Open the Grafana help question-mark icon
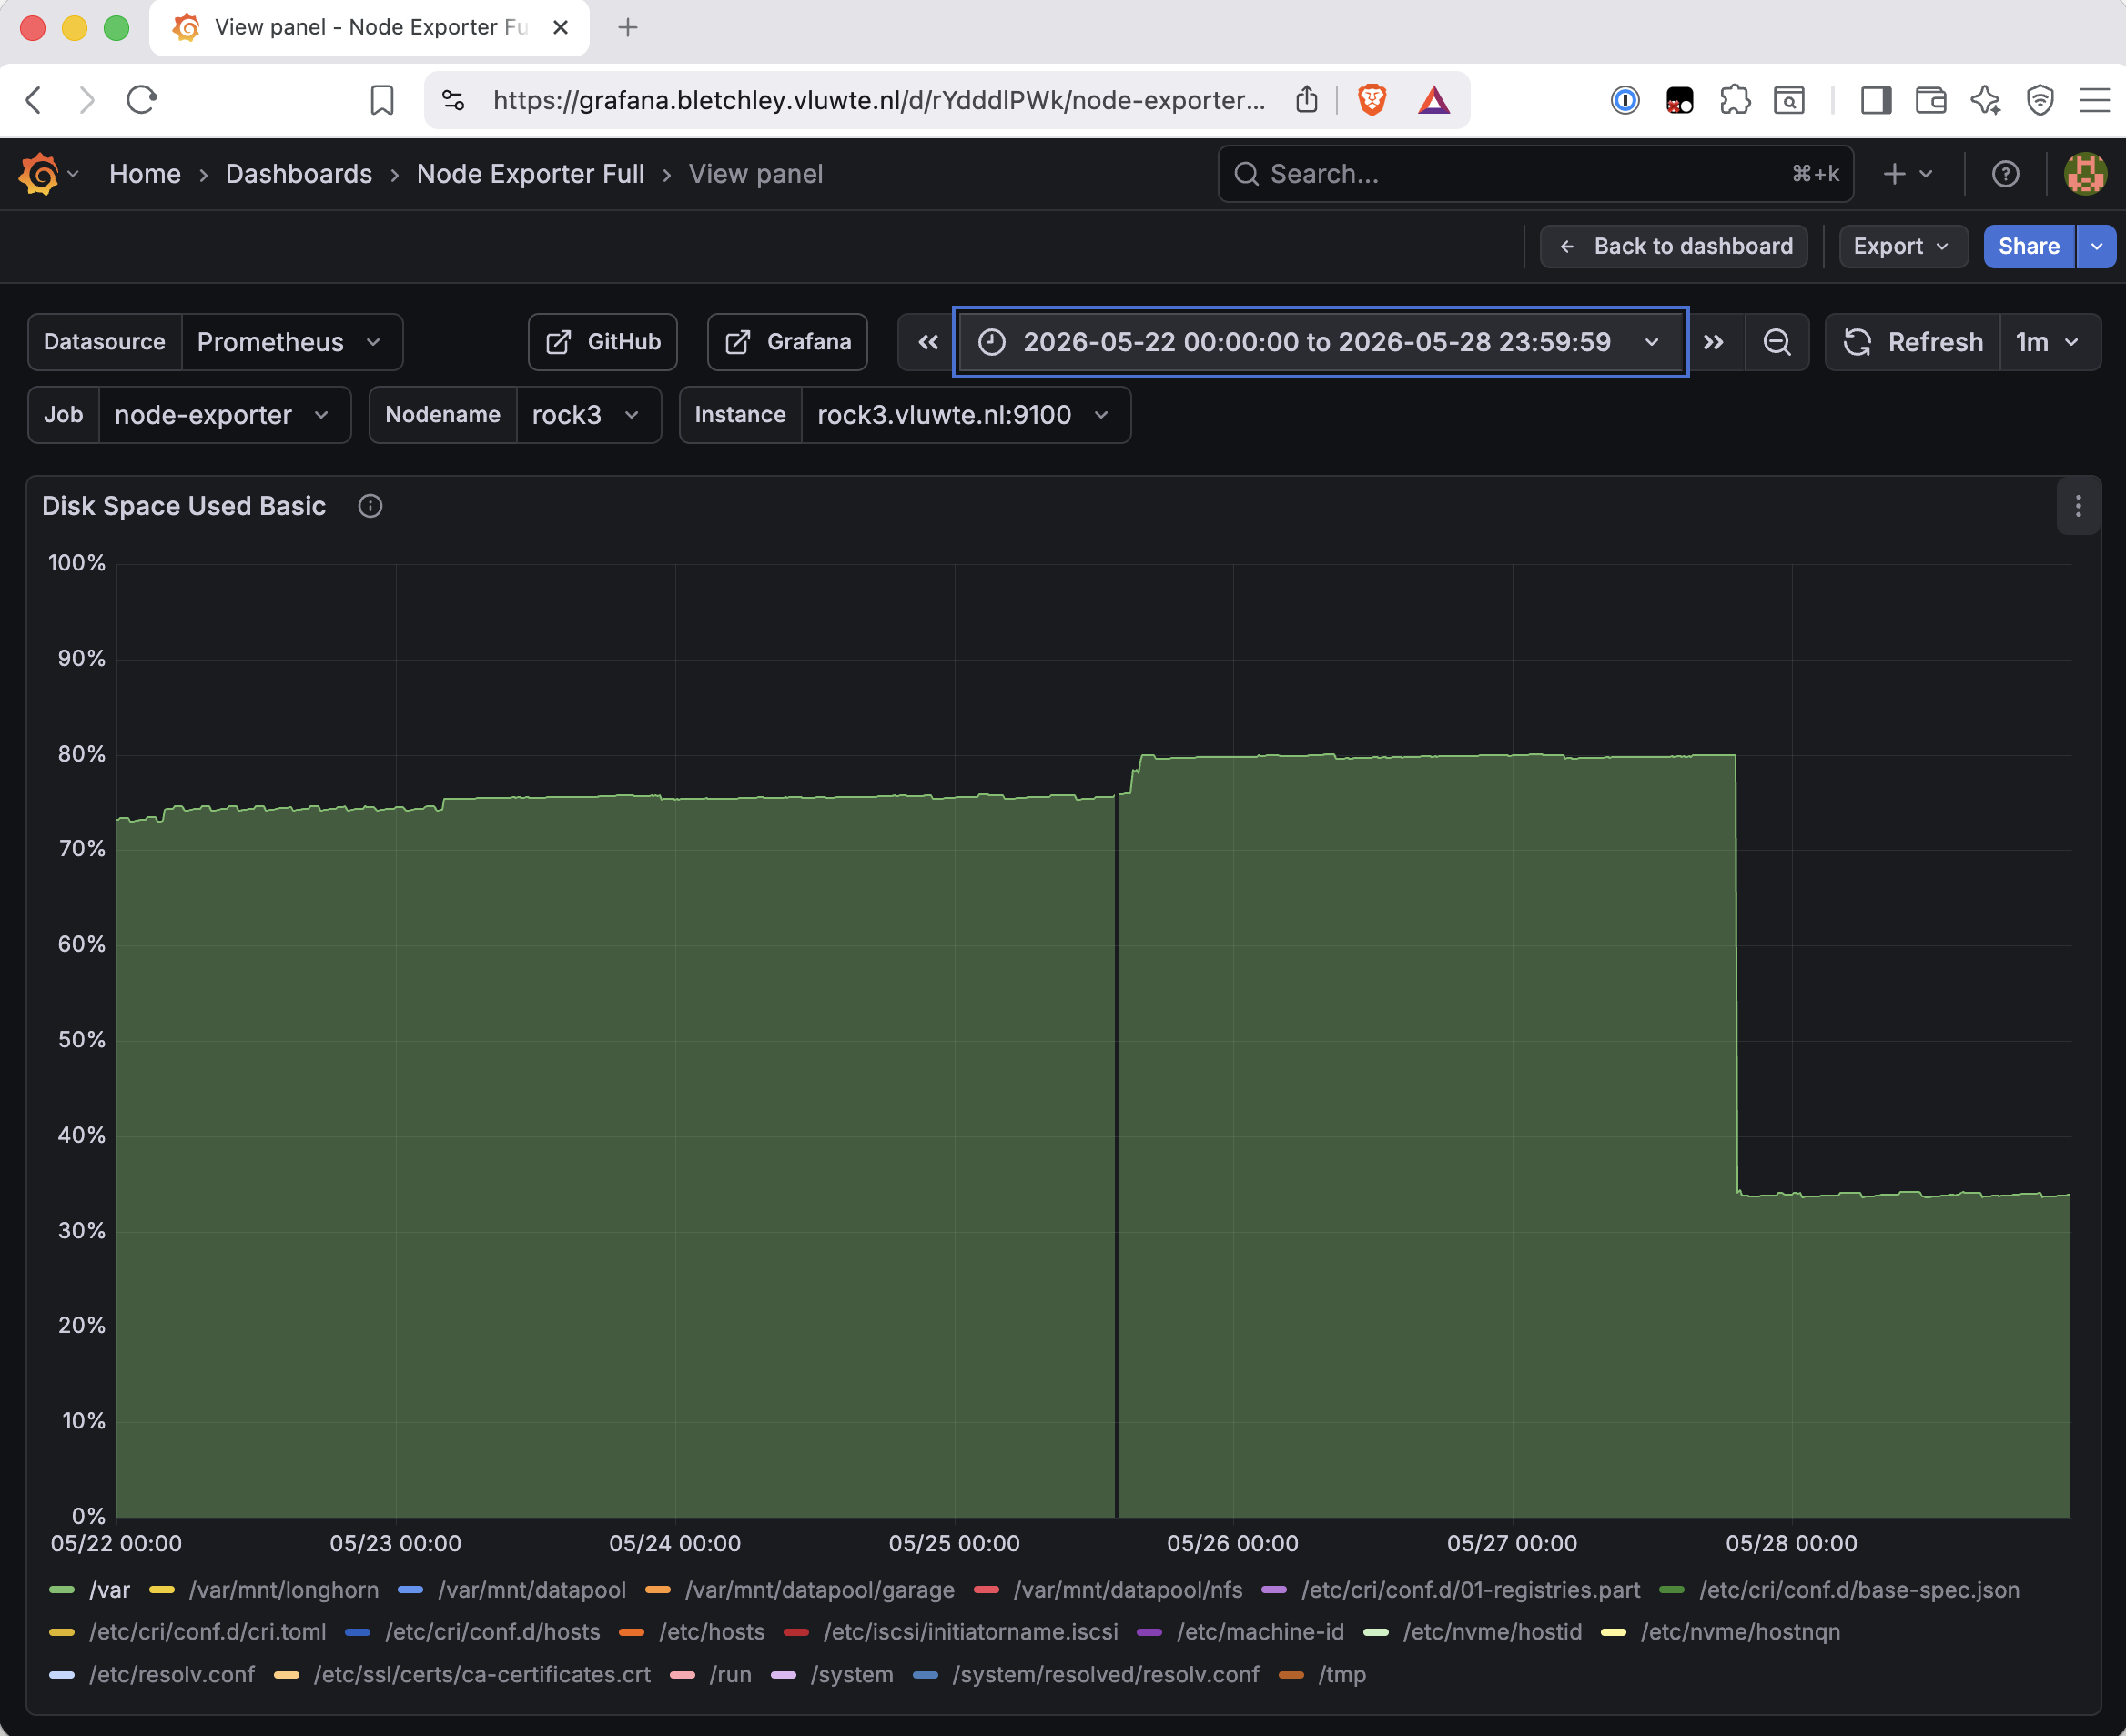Viewport: 2126px width, 1736px height. click(2005, 174)
